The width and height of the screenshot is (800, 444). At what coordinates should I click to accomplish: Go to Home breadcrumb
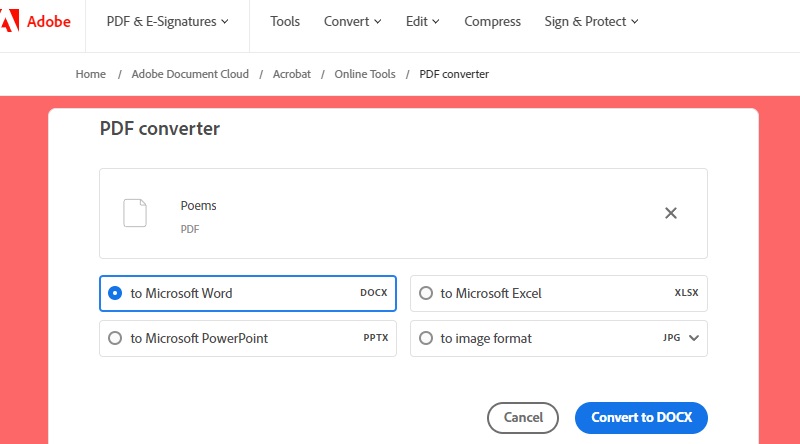click(91, 74)
